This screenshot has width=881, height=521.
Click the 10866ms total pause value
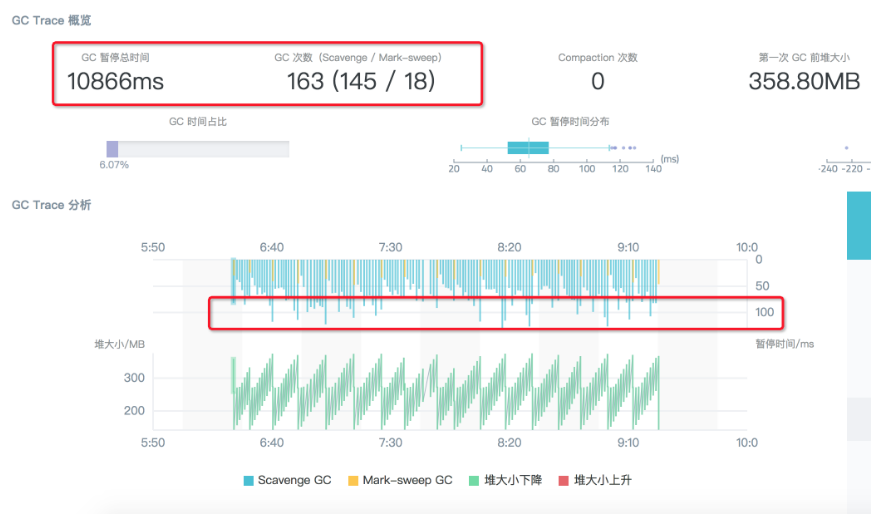coord(115,81)
